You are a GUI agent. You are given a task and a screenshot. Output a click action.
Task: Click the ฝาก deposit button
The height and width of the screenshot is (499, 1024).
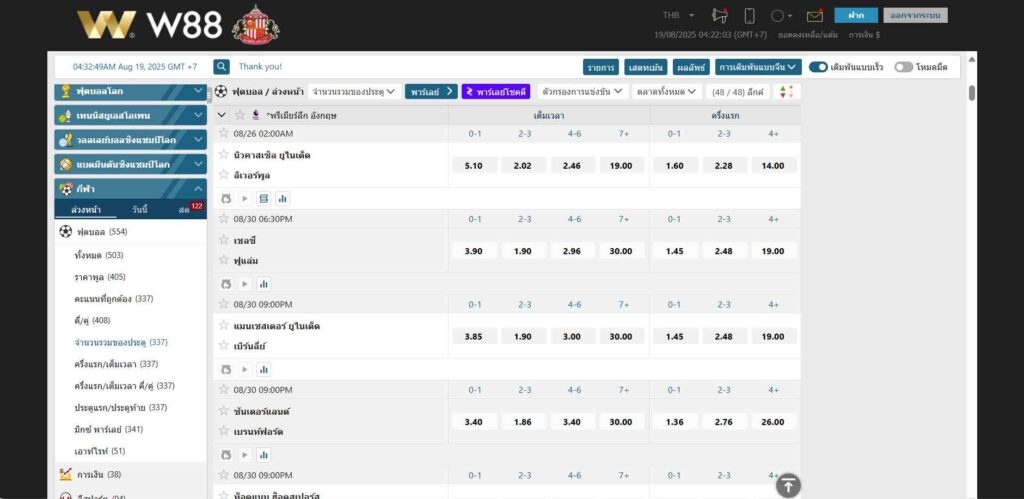point(856,15)
